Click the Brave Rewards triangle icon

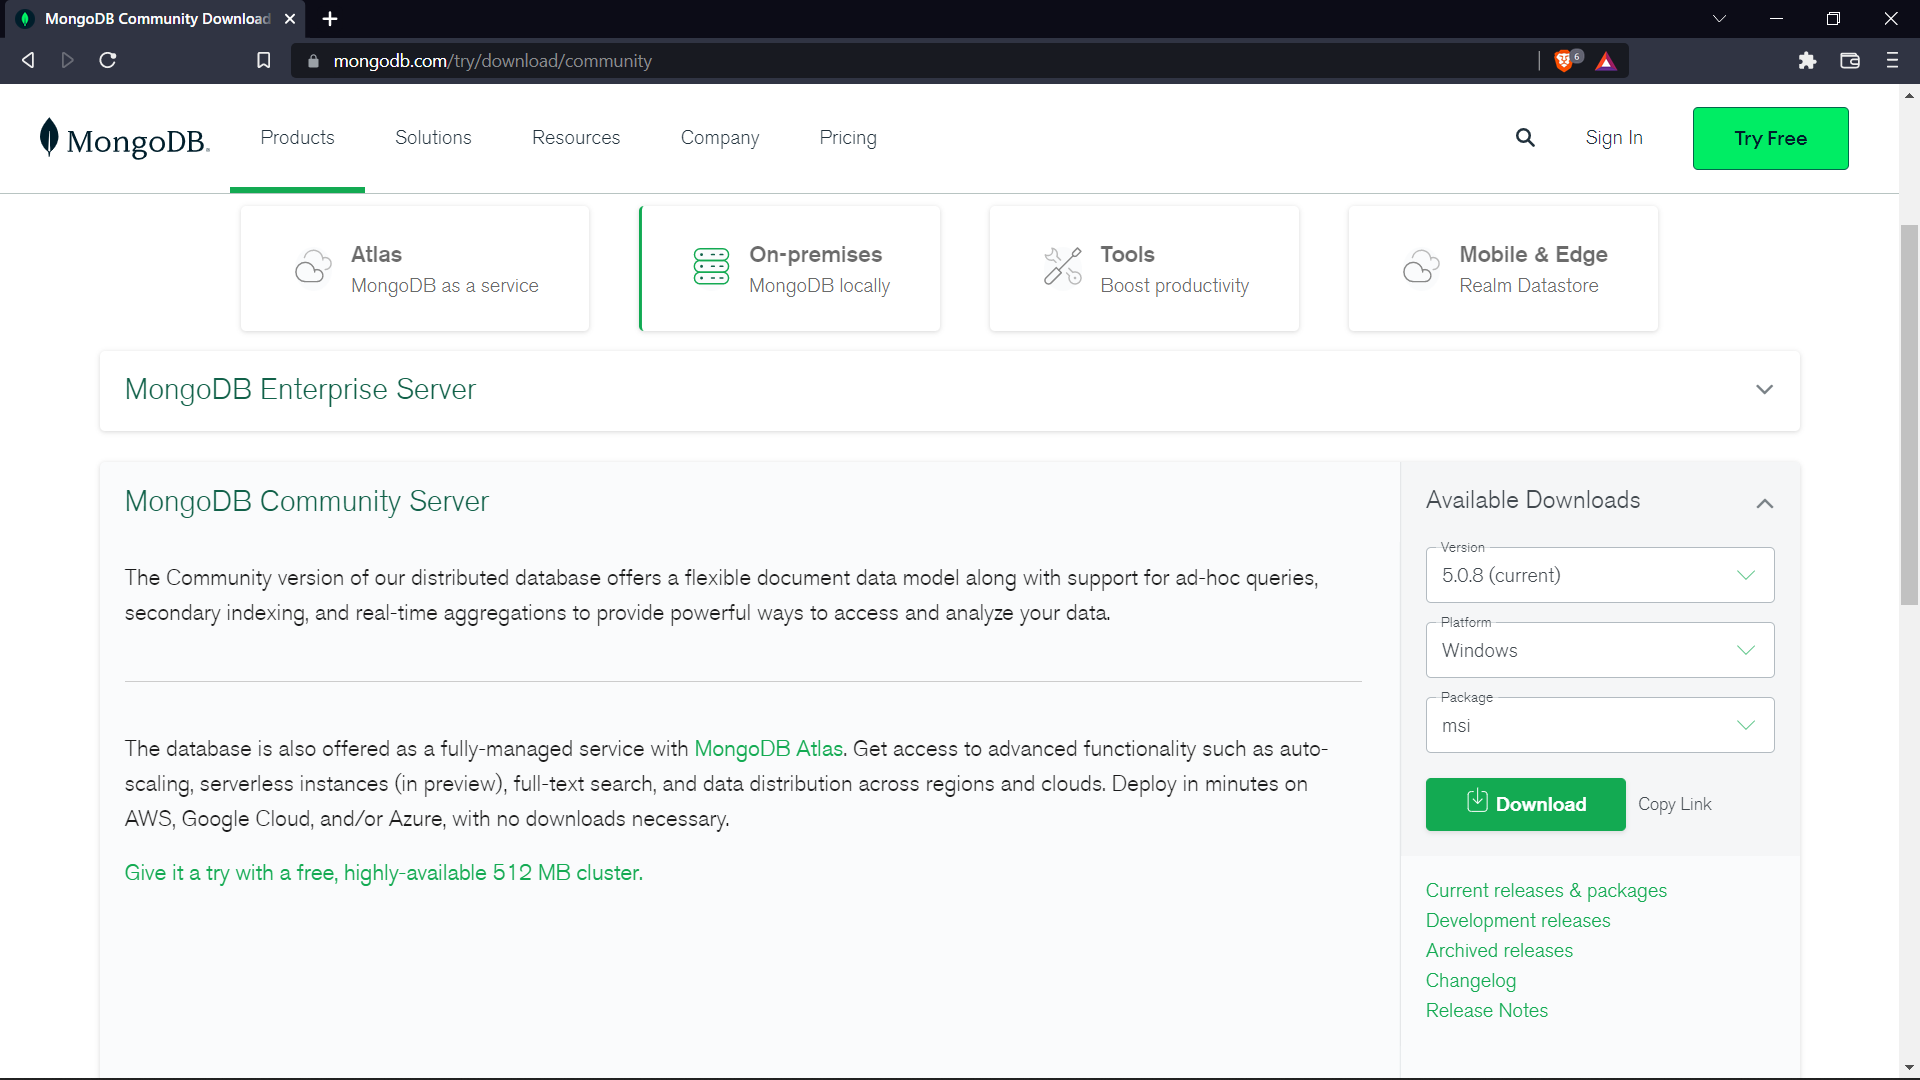coord(1606,61)
